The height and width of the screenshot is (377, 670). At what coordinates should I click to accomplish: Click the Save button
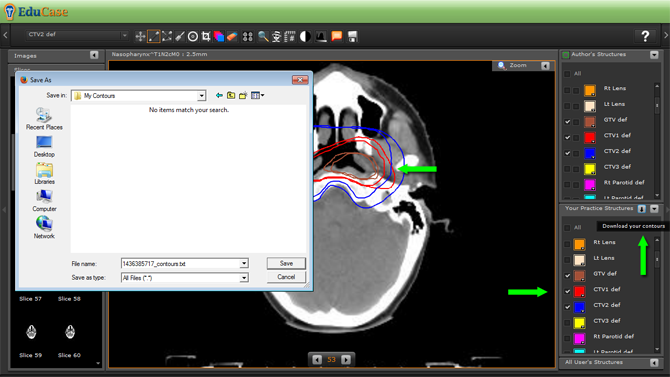(286, 263)
